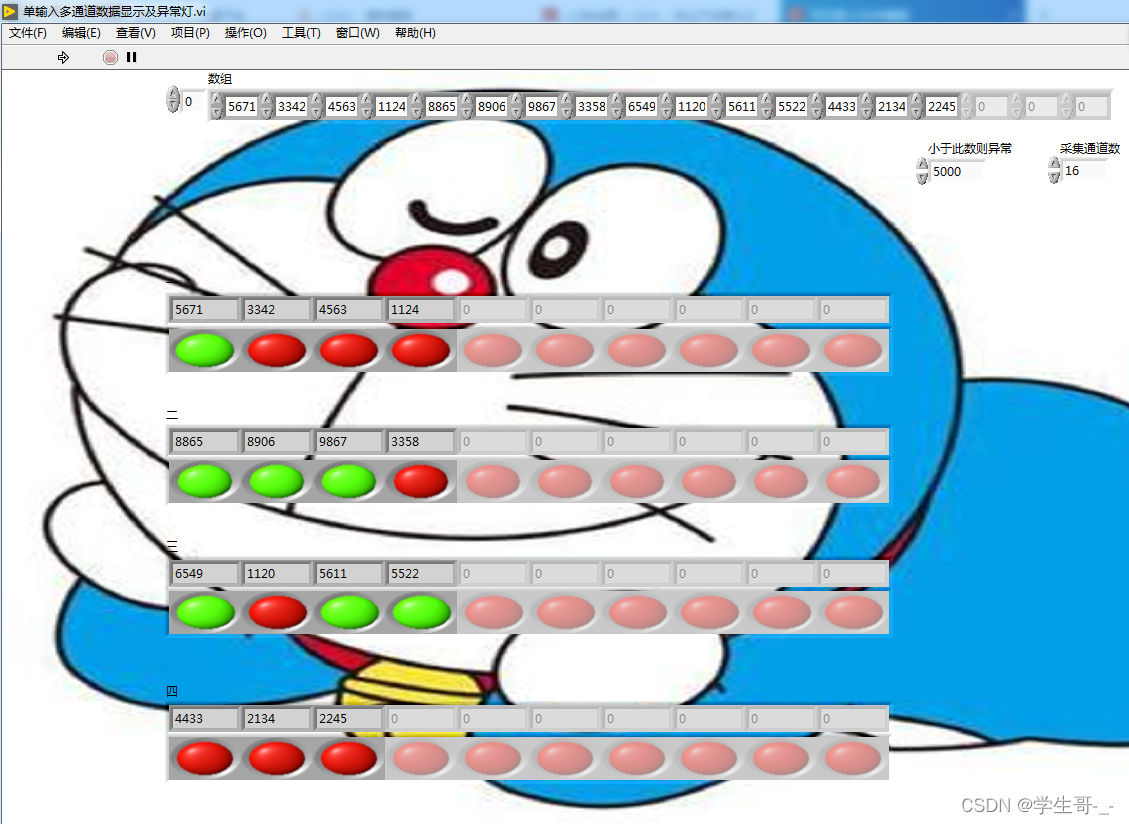Click array input cell containing 1120
The width and height of the screenshot is (1129, 824).
tap(691, 107)
